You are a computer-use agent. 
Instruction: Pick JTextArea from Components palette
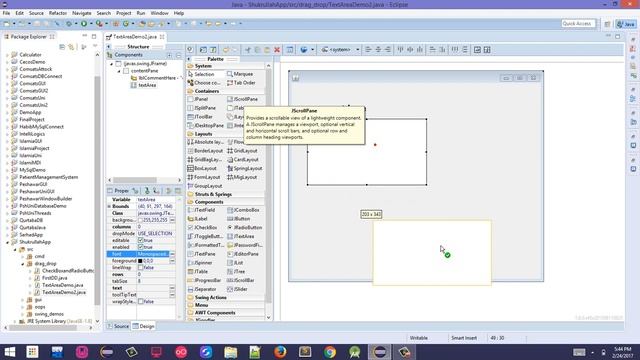coord(241,236)
